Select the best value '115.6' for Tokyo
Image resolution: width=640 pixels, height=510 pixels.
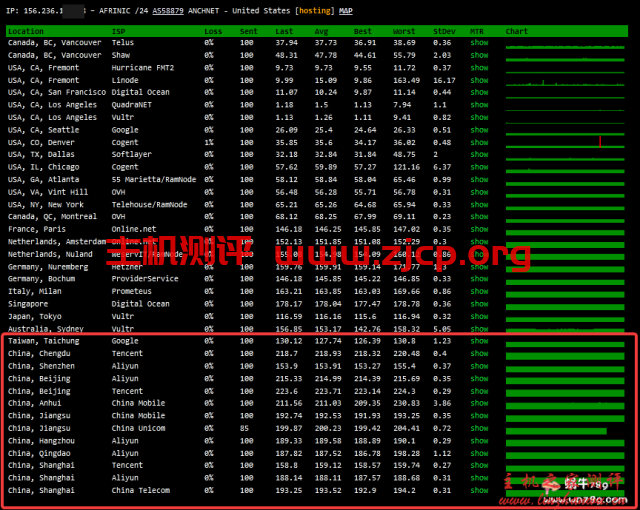tap(365, 317)
